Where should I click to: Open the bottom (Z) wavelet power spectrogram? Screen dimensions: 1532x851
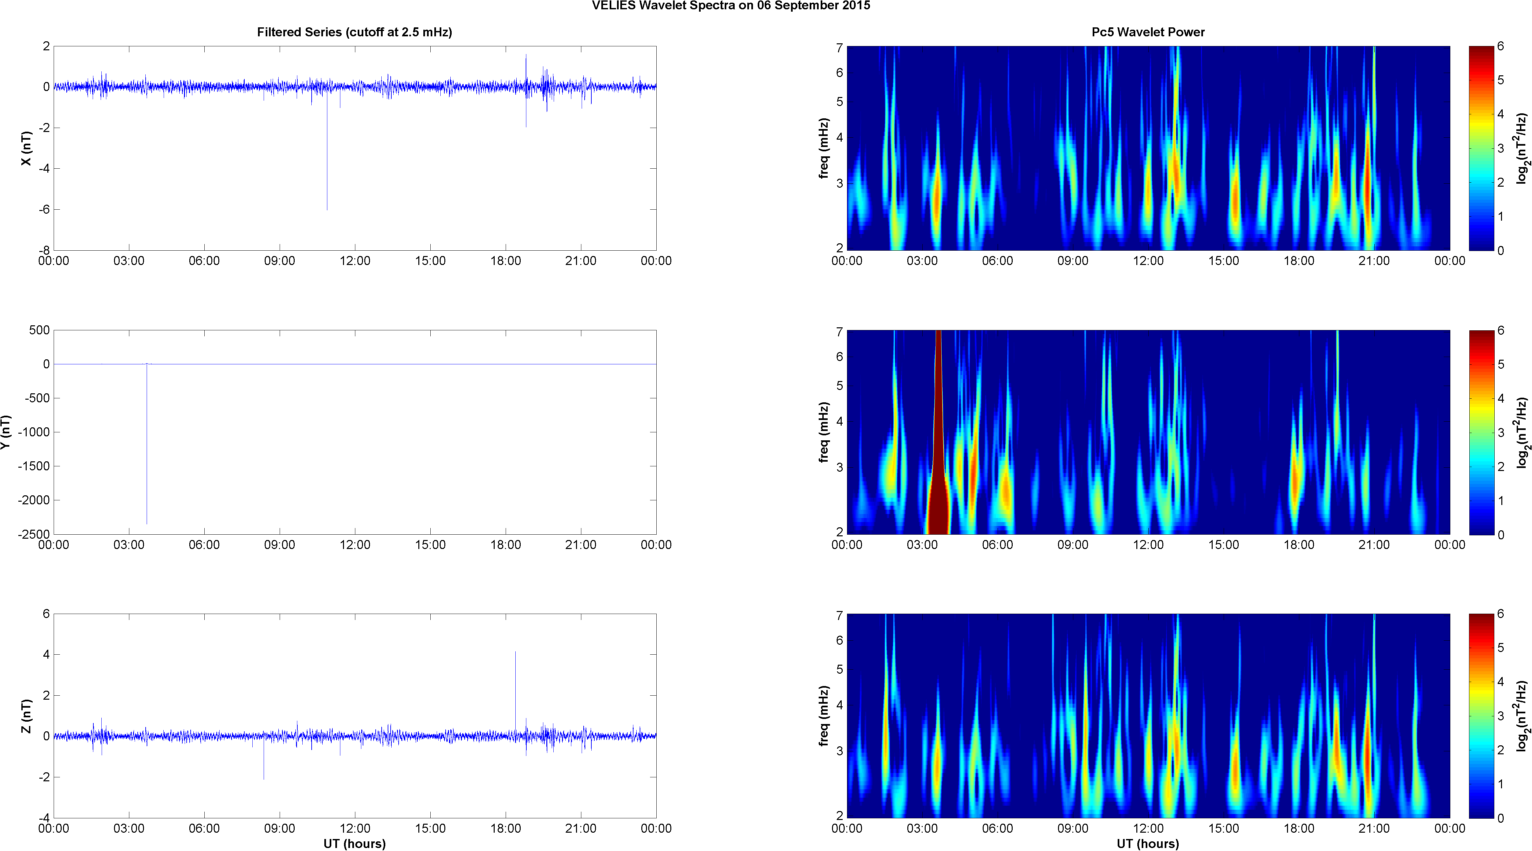1148,716
